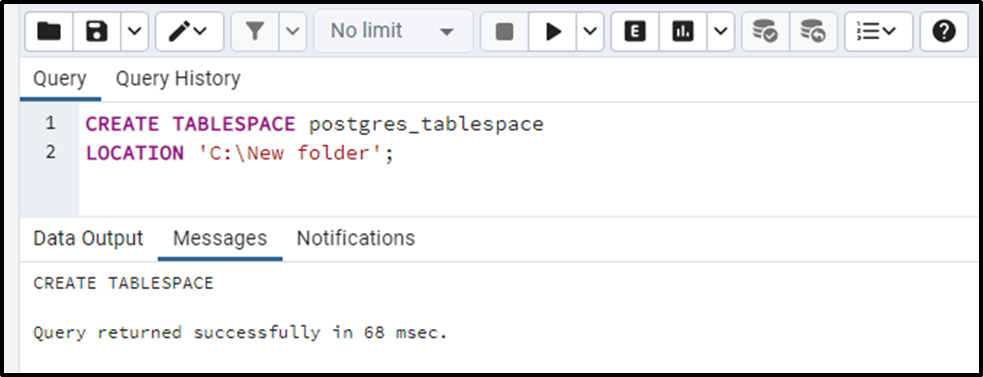Viewport: 983px width, 377px height.
Task: Stop the running query with the square icon
Action: click(505, 31)
